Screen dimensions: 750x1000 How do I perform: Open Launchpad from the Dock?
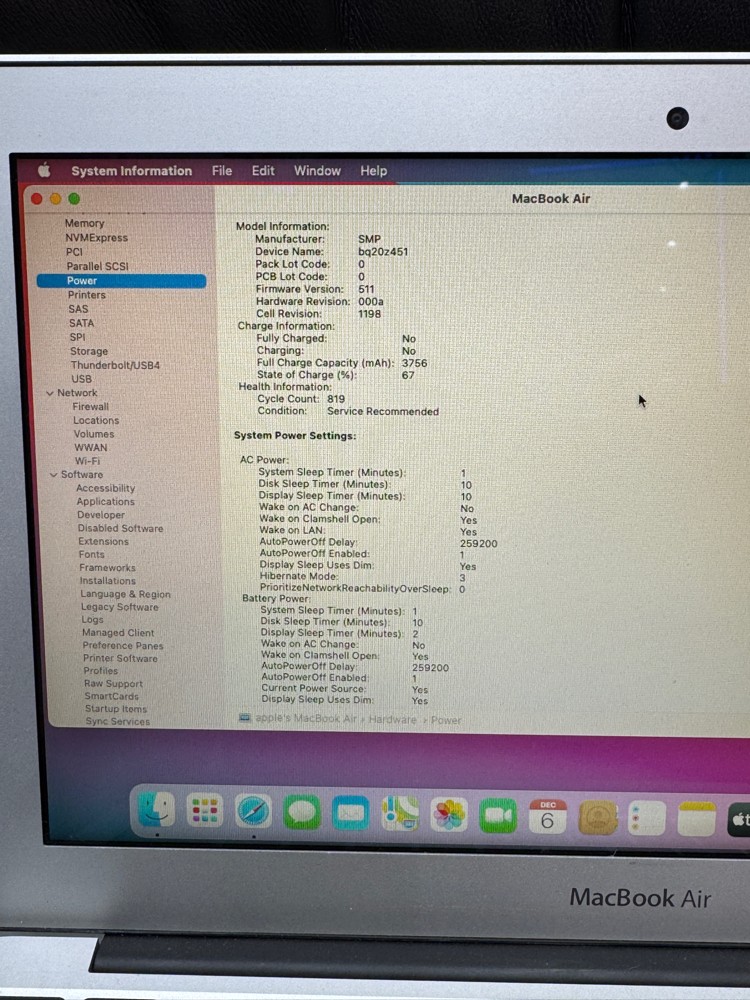[205, 811]
